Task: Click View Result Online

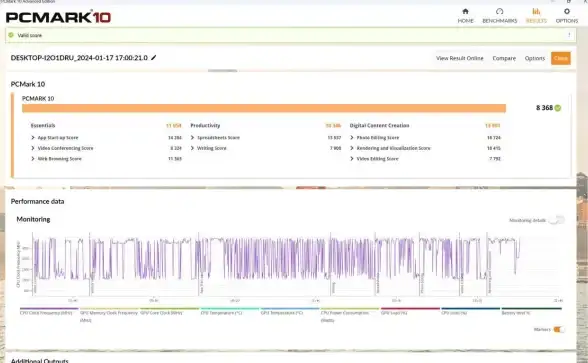Action: pos(460,58)
